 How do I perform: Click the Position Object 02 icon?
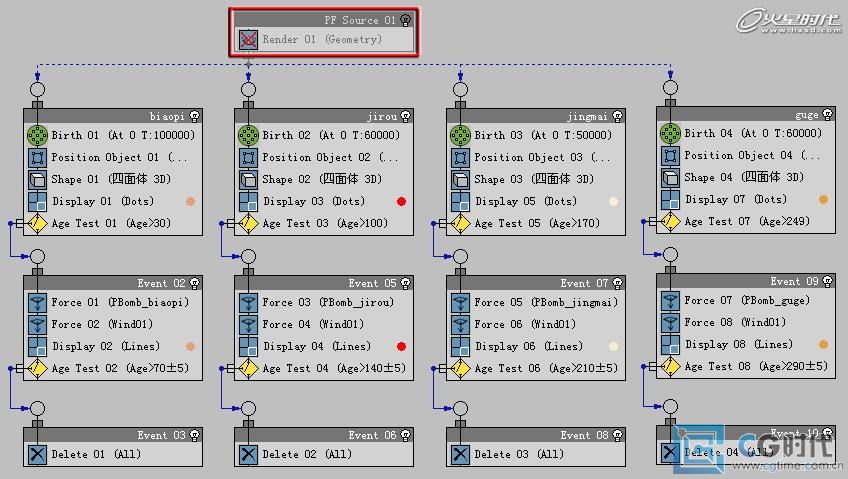[248, 157]
